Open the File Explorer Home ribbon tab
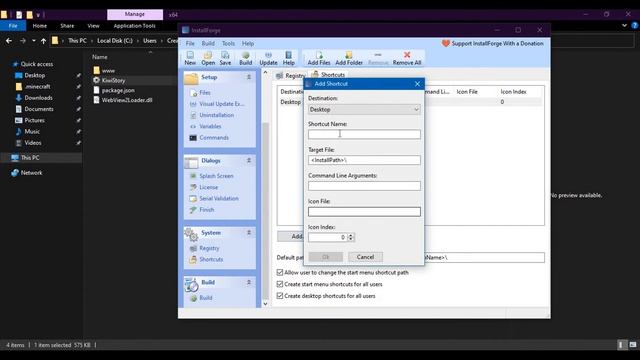640x360 pixels. (x=40, y=26)
